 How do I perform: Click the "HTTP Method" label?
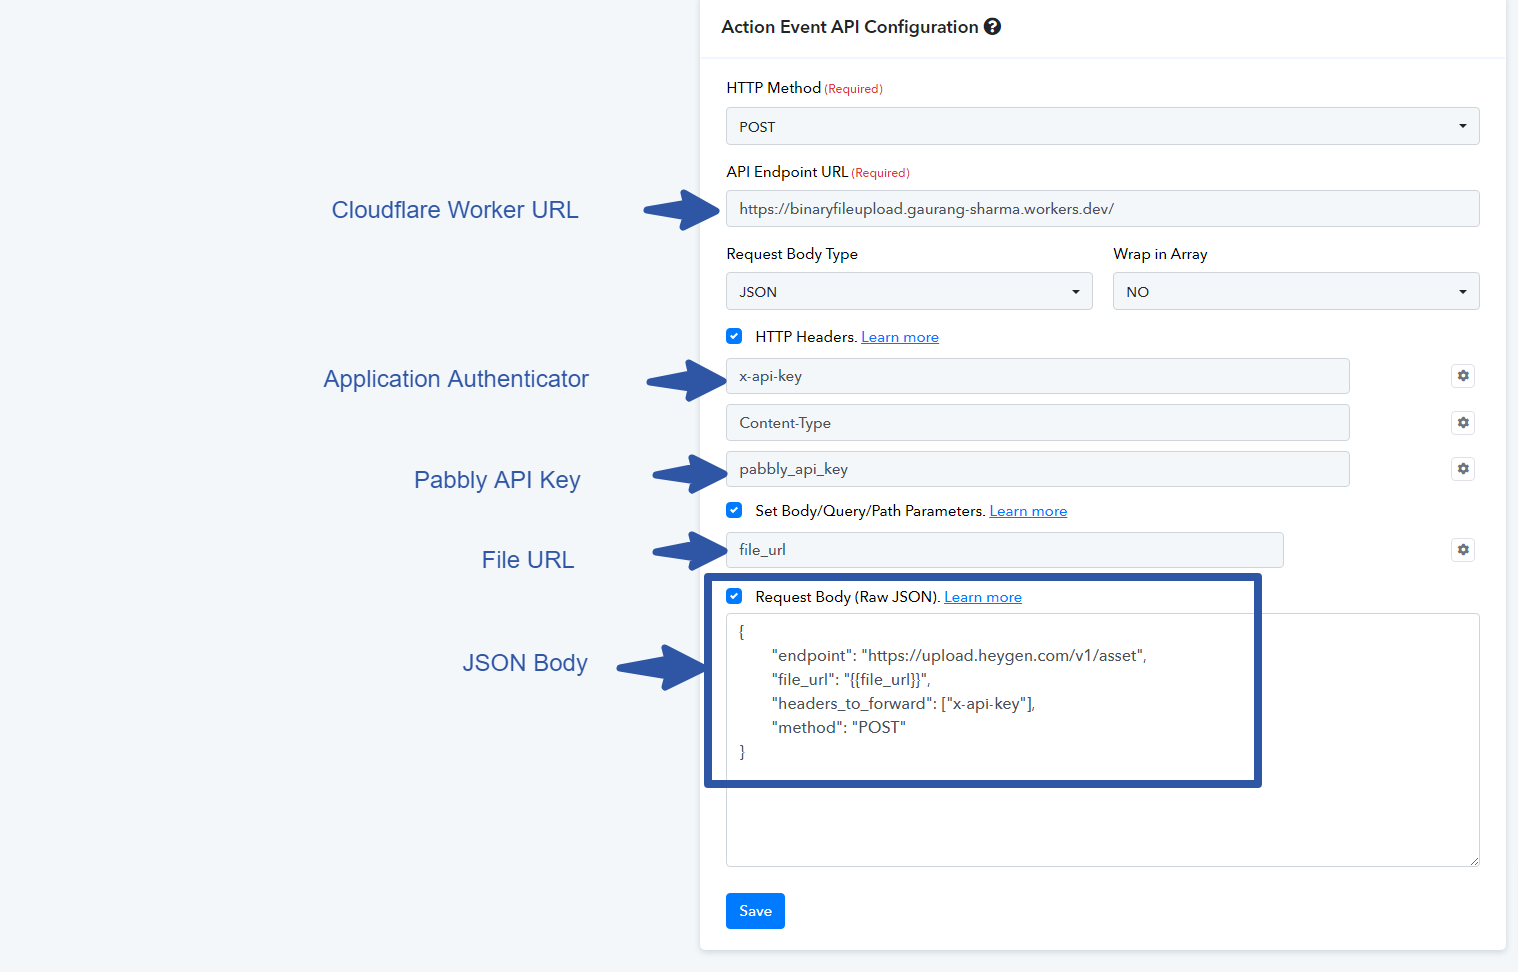point(773,88)
